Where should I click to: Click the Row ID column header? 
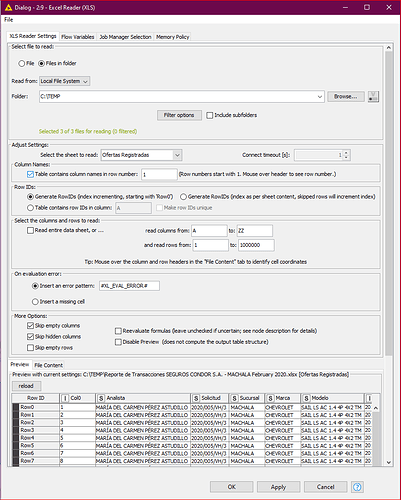(36, 398)
